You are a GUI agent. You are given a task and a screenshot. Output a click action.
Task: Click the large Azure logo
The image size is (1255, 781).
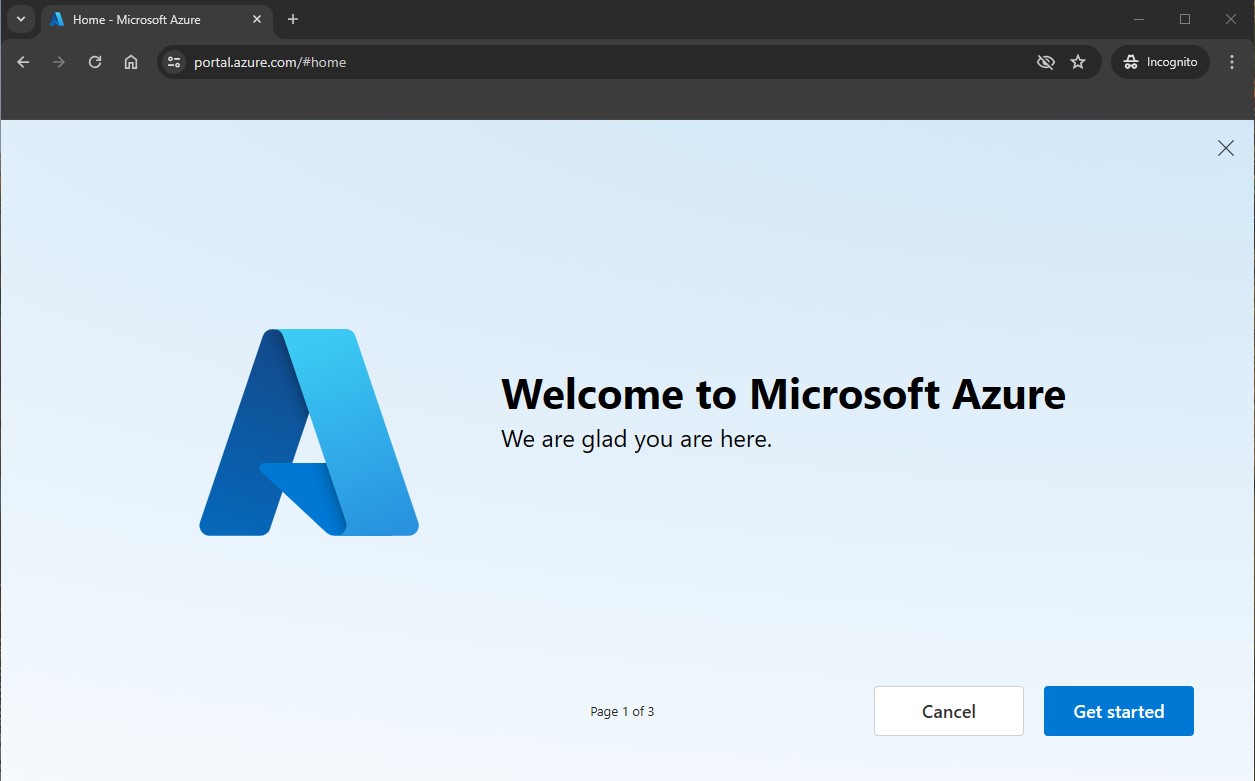(x=309, y=432)
